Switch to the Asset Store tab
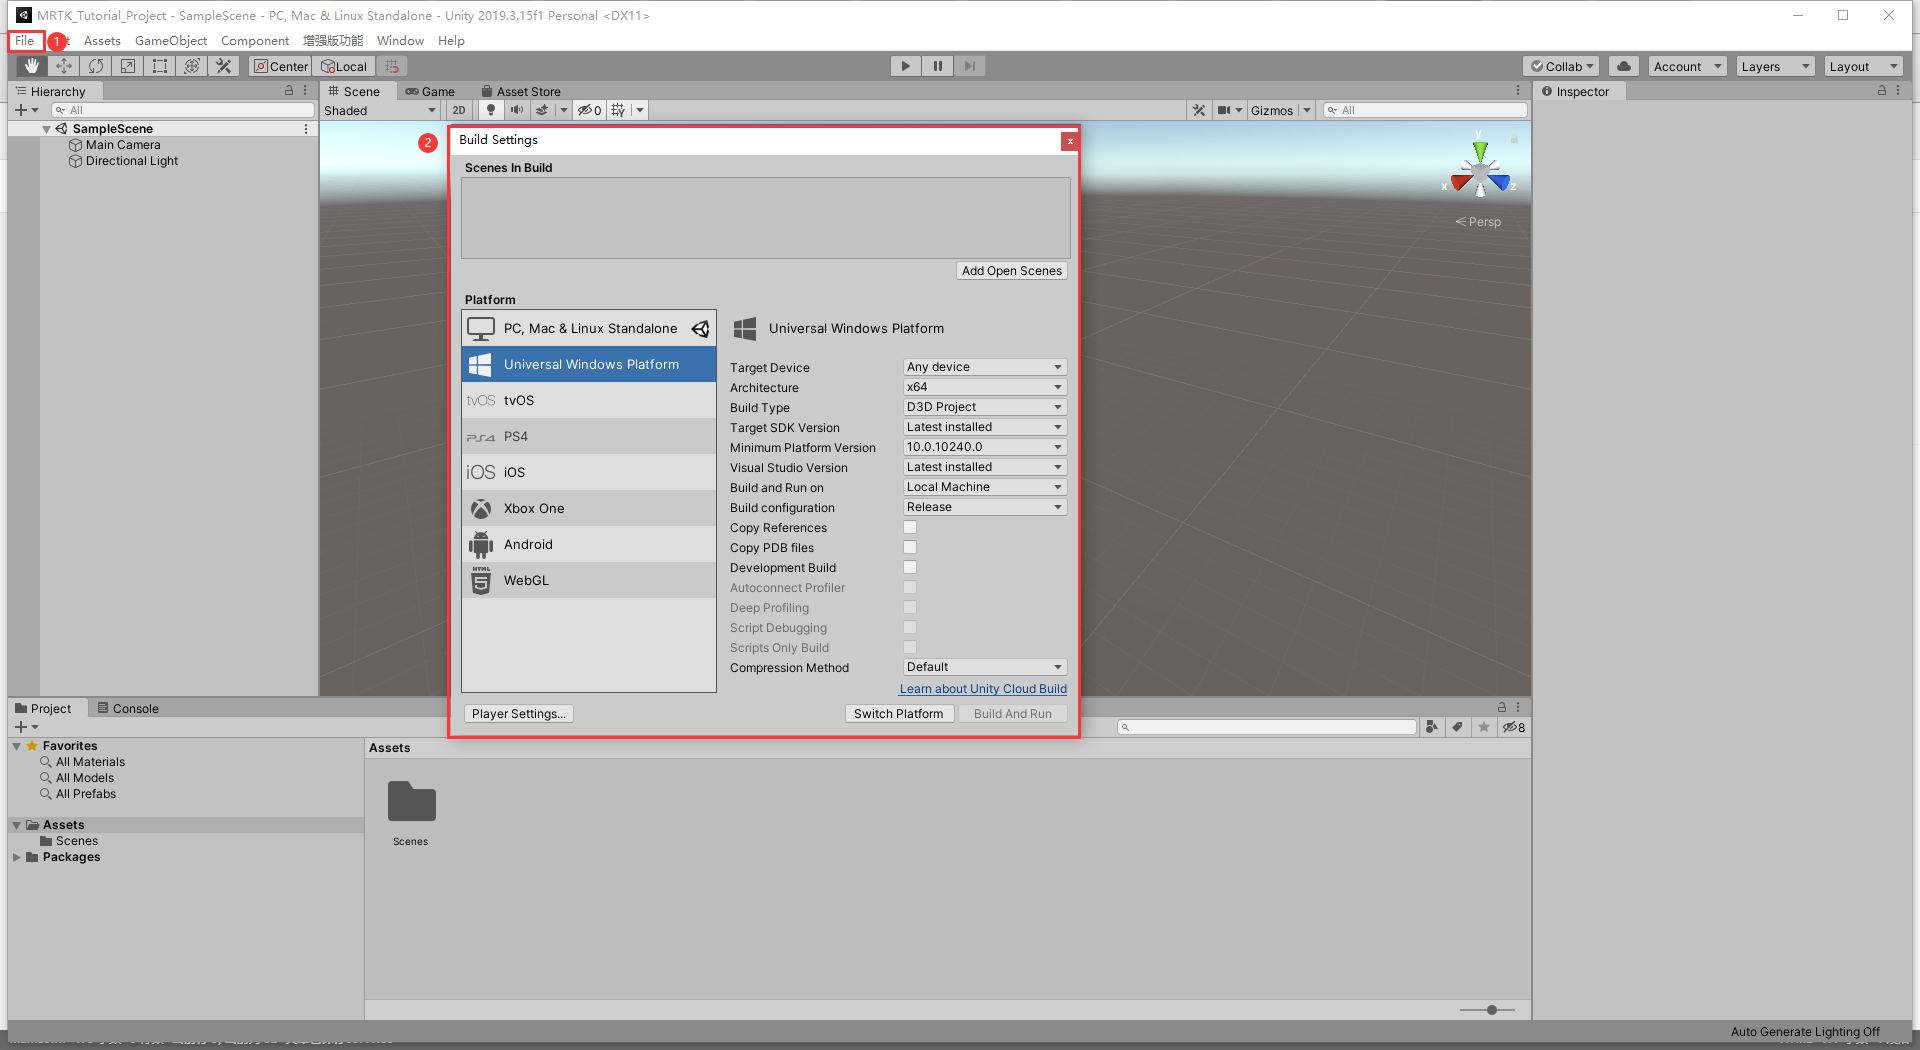1920x1050 pixels. point(521,91)
